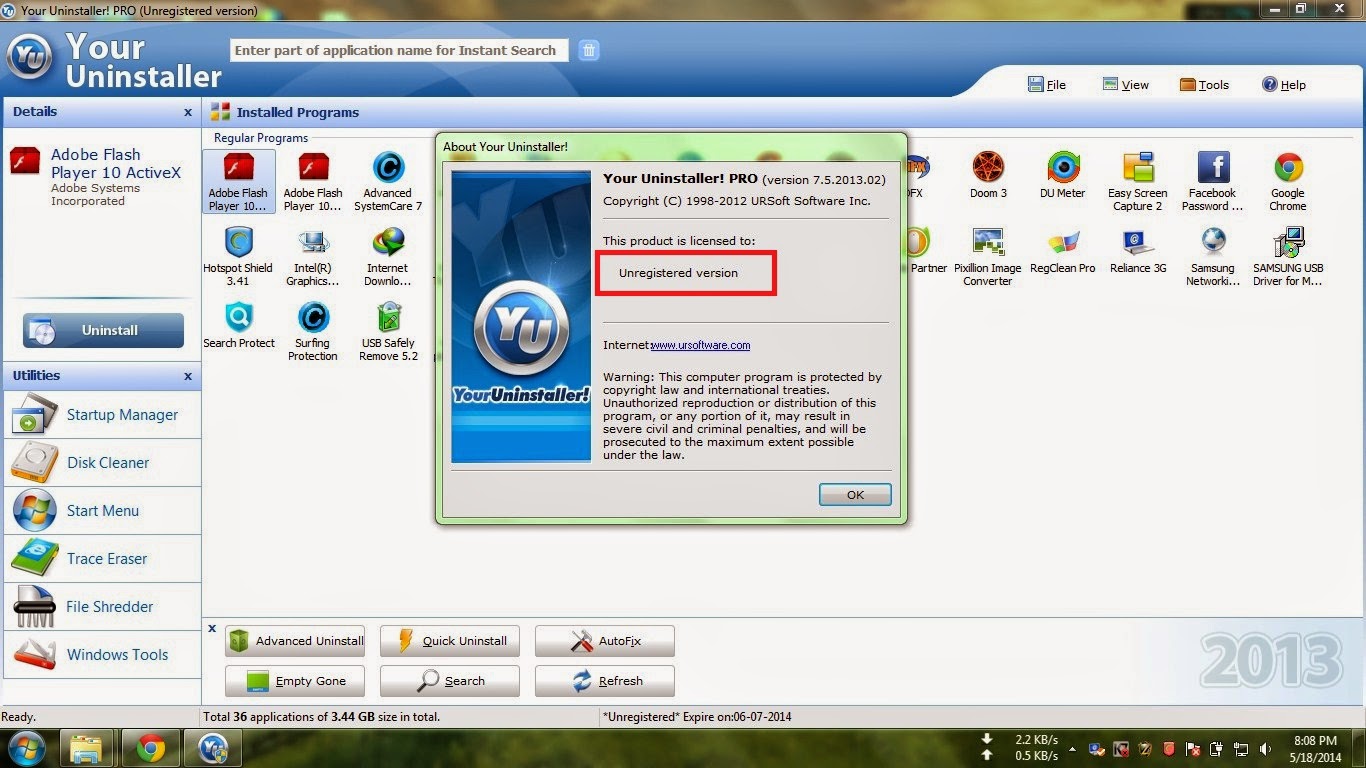This screenshot has height=768, width=1366.
Task: Select the Easy Screen Capture 2 icon
Action: [x=1138, y=182]
